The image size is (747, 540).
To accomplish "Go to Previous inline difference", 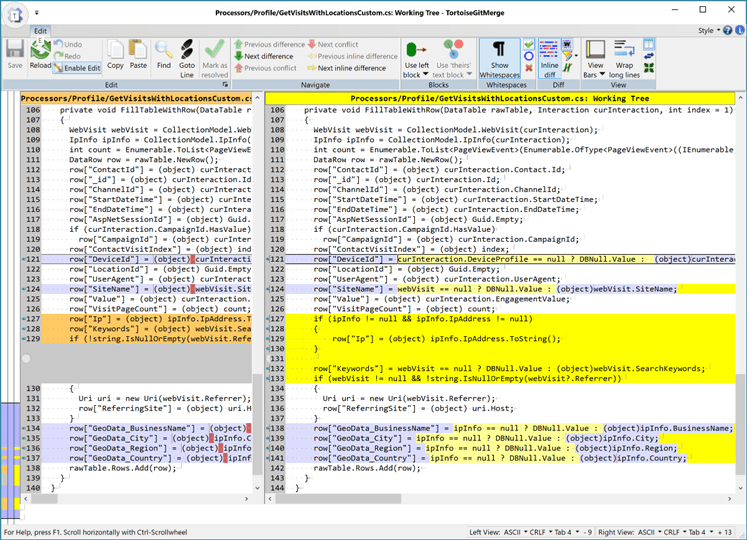I will [x=353, y=56].
